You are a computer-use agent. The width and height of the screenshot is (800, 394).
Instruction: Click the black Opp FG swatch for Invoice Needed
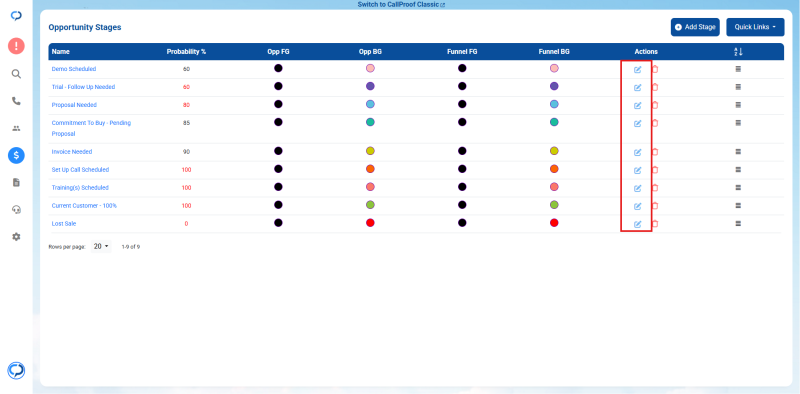(x=278, y=151)
